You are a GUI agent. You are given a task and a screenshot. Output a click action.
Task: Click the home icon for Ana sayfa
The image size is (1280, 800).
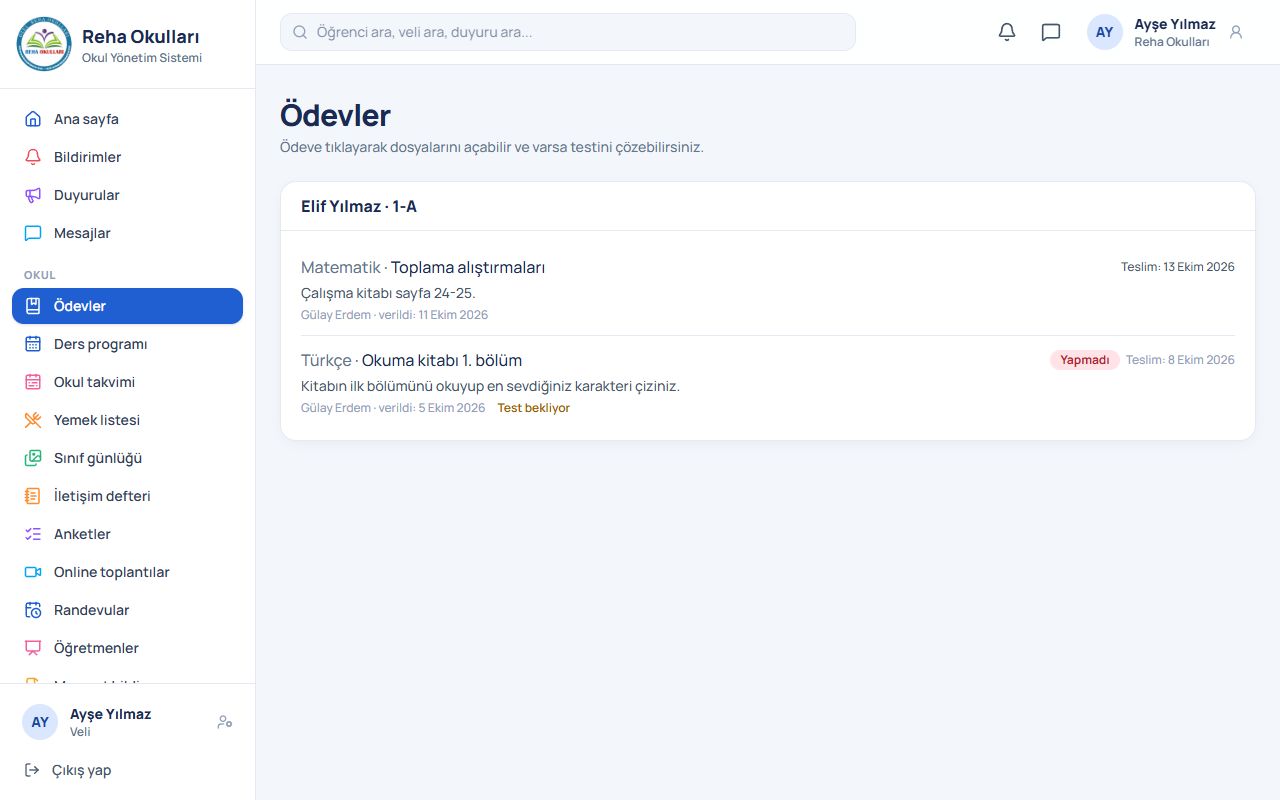point(33,119)
